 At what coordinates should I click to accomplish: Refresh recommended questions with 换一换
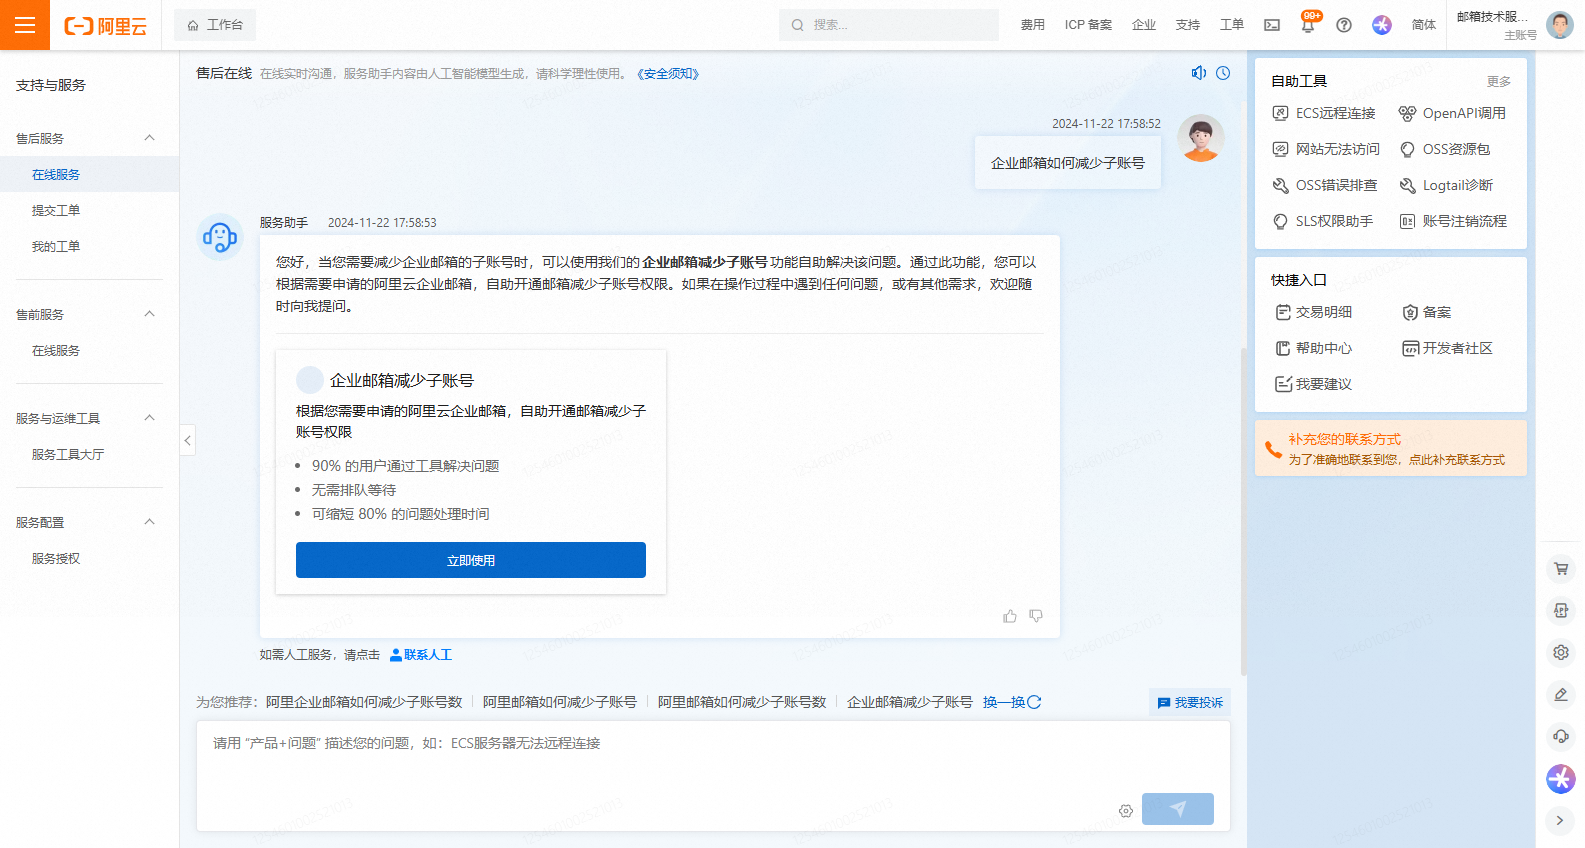coord(1012,702)
